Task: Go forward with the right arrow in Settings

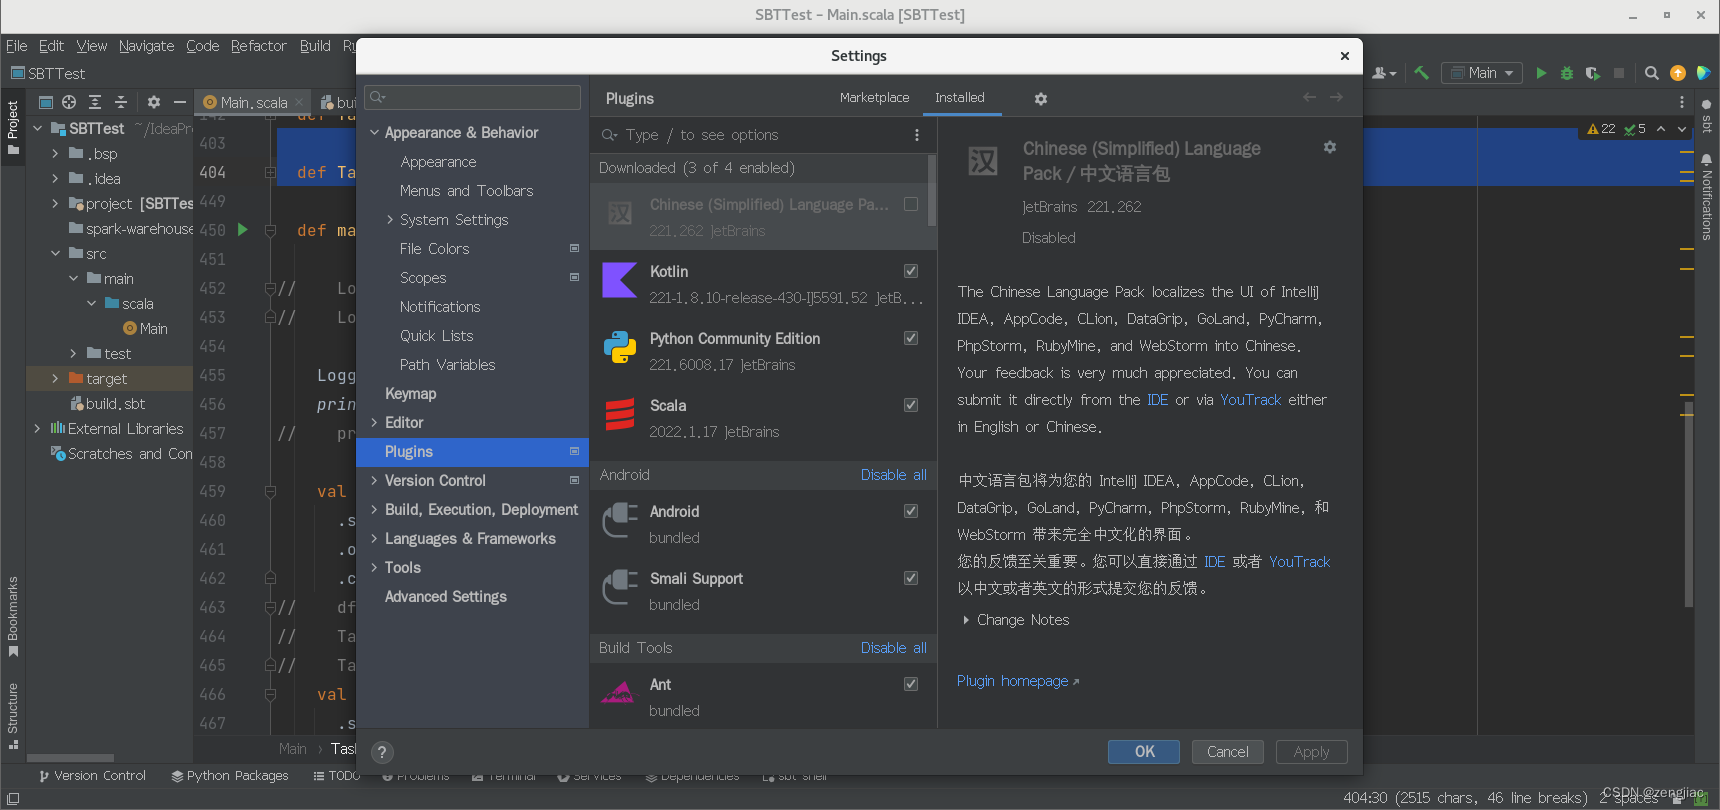Action: click(1336, 97)
